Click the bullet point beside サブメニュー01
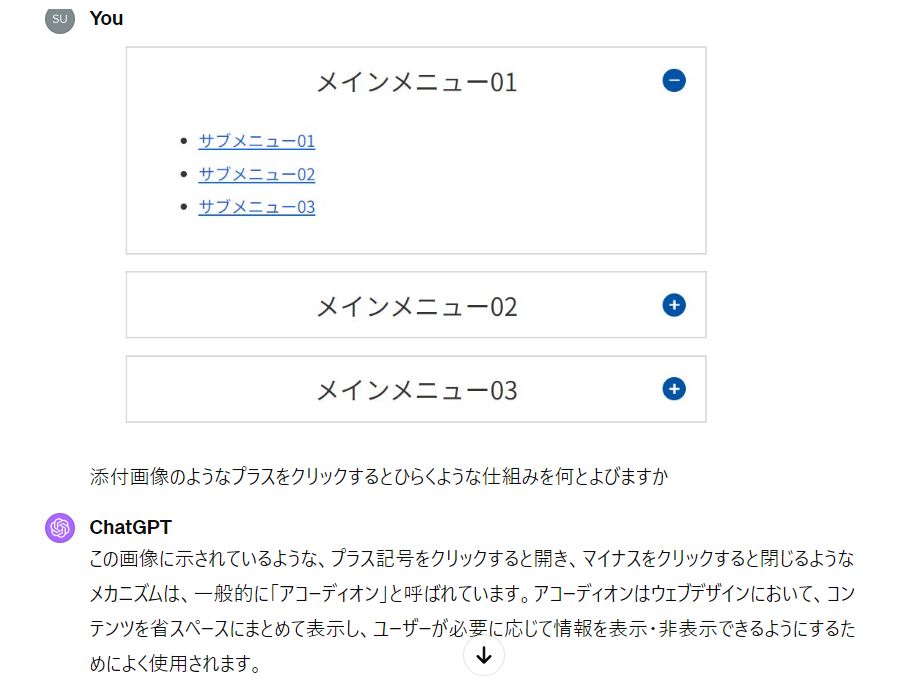The width and height of the screenshot is (903, 698). pos(183,141)
